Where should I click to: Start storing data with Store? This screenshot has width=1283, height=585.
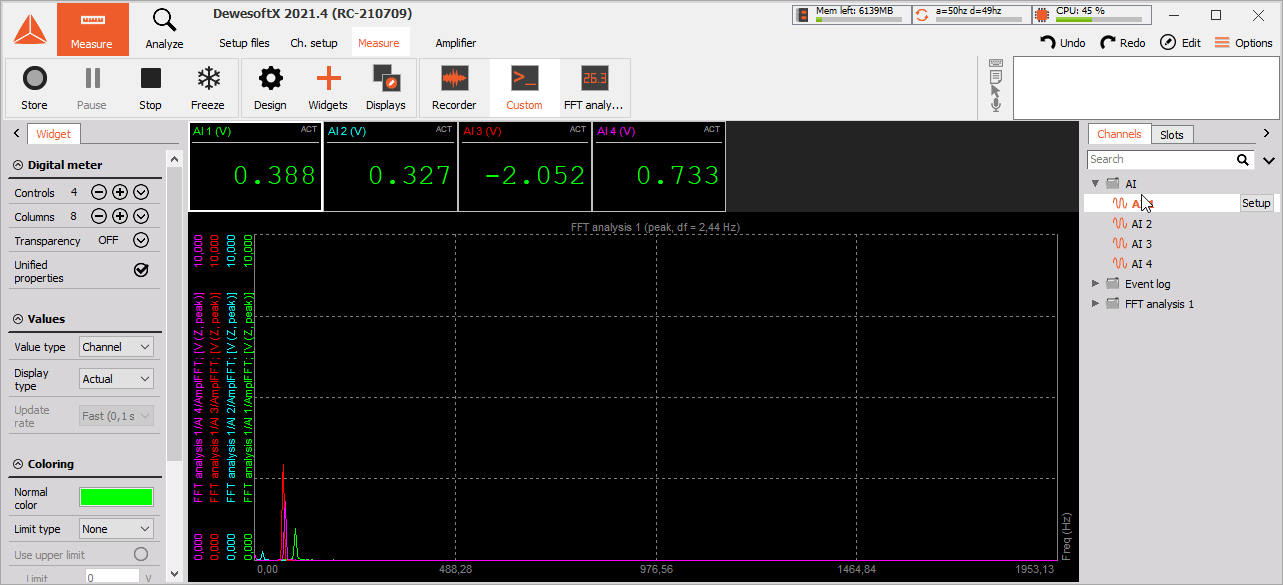coord(34,88)
